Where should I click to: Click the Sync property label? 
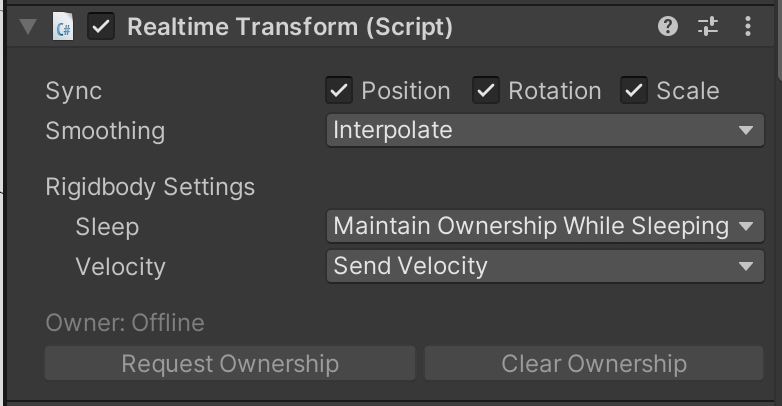74,91
